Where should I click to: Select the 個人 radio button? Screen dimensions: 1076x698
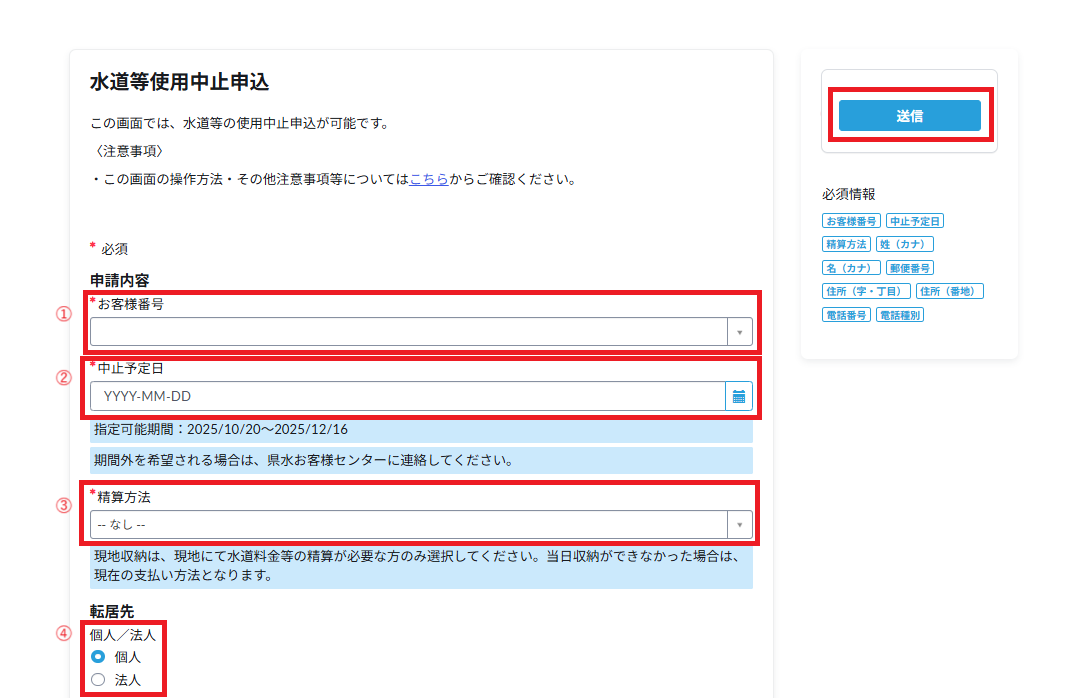pos(98,657)
